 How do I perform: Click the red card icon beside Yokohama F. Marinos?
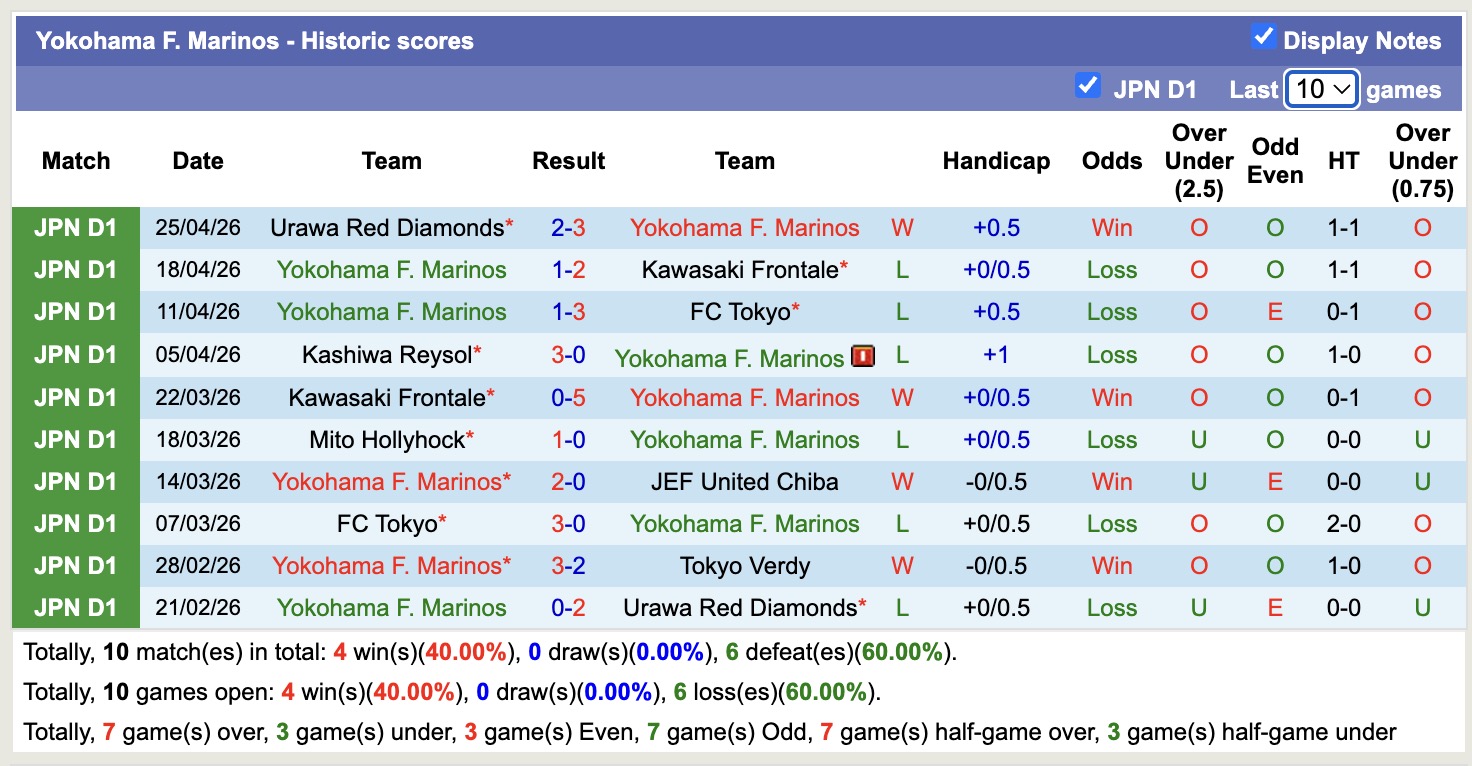click(861, 354)
